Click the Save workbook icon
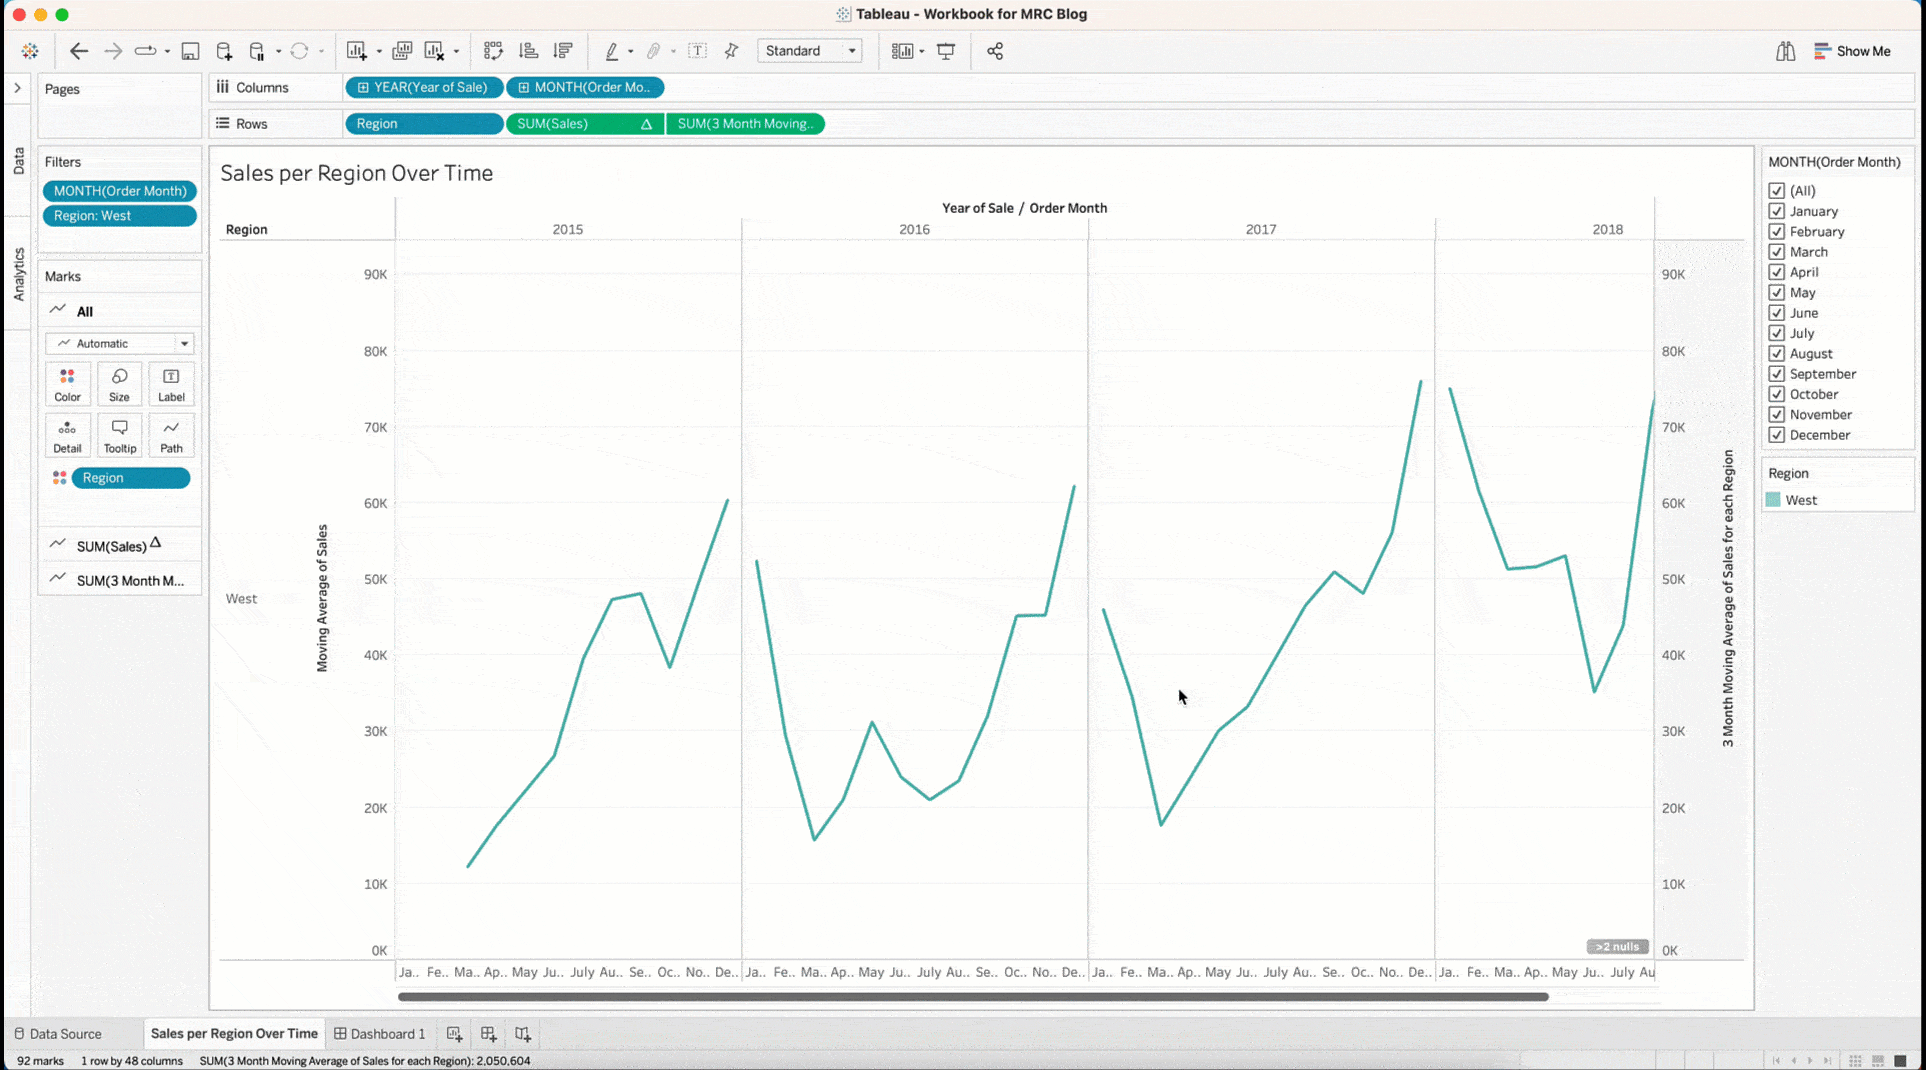The width and height of the screenshot is (1926, 1070). (x=190, y=51)
